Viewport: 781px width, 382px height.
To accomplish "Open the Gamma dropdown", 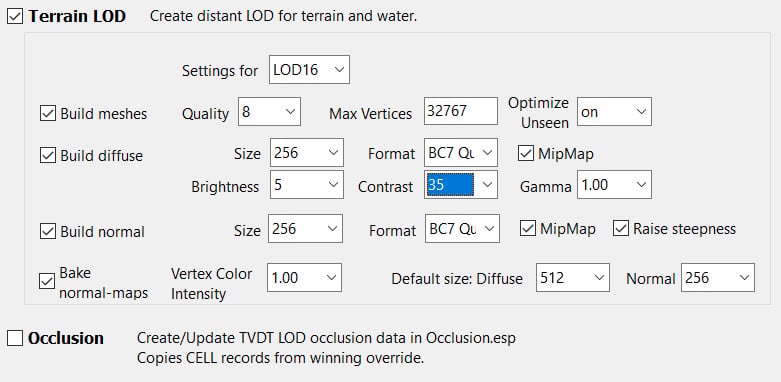I will 614,184.
